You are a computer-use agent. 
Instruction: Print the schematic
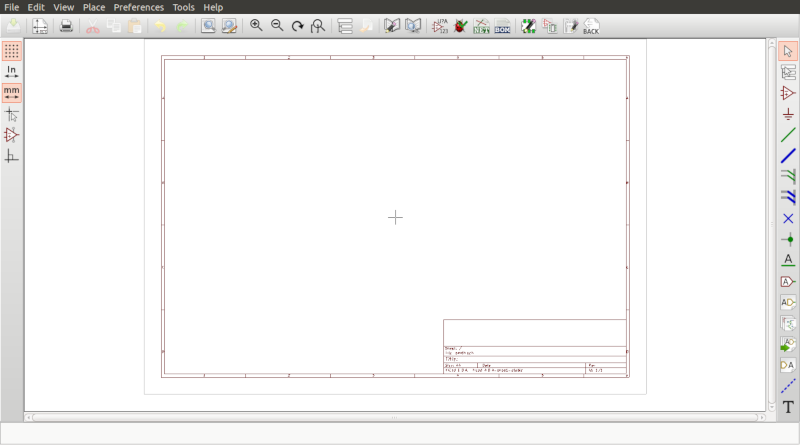click(x=66, y=26)
